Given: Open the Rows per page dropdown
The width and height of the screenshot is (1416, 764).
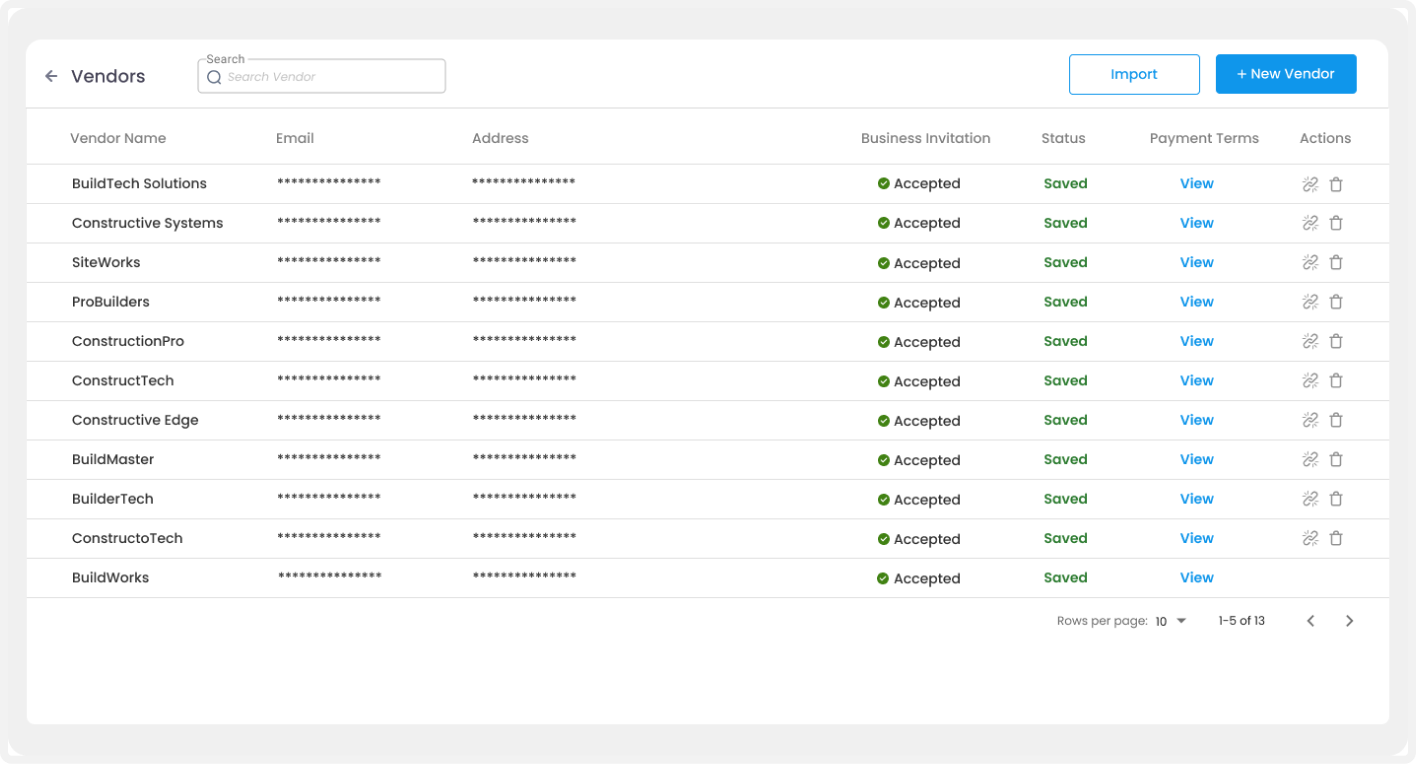Looking at the screenshot, I should (1170, 621).
